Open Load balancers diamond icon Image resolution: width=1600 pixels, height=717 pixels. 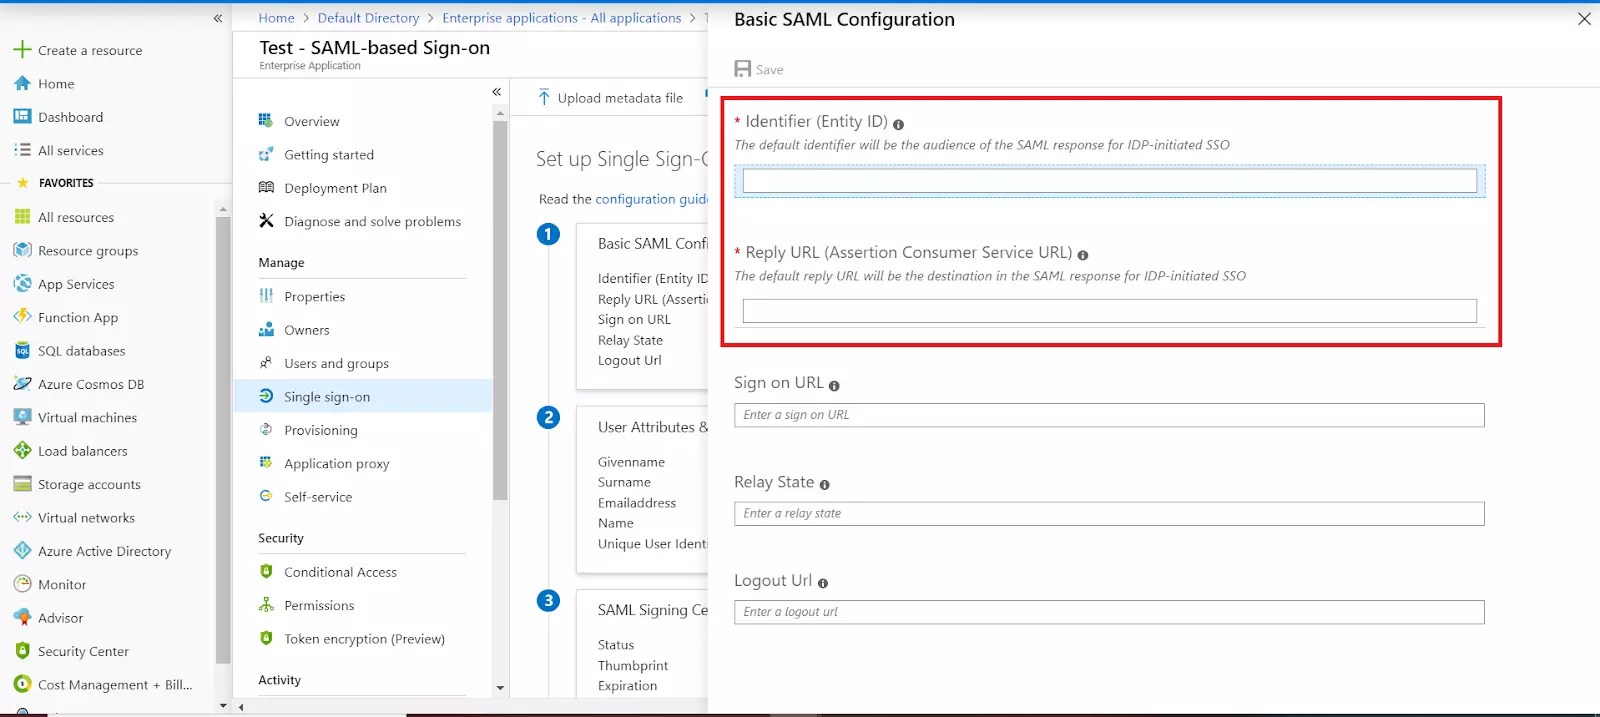click(22, 451)
